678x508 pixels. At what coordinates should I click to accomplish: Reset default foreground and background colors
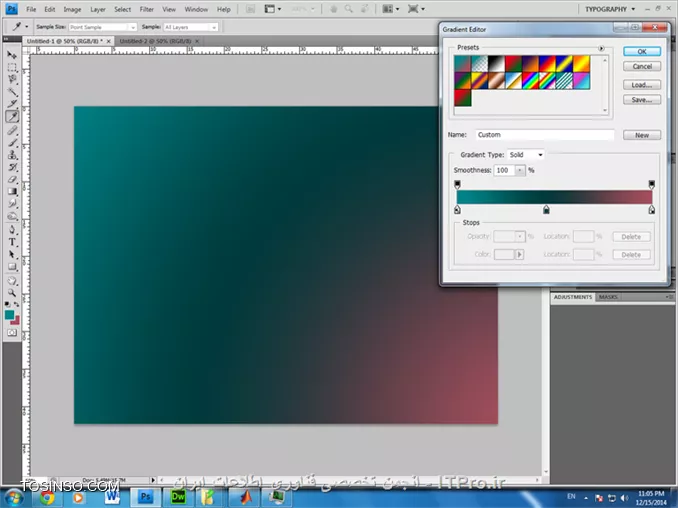pyautogui.click(x=7, y=304)
